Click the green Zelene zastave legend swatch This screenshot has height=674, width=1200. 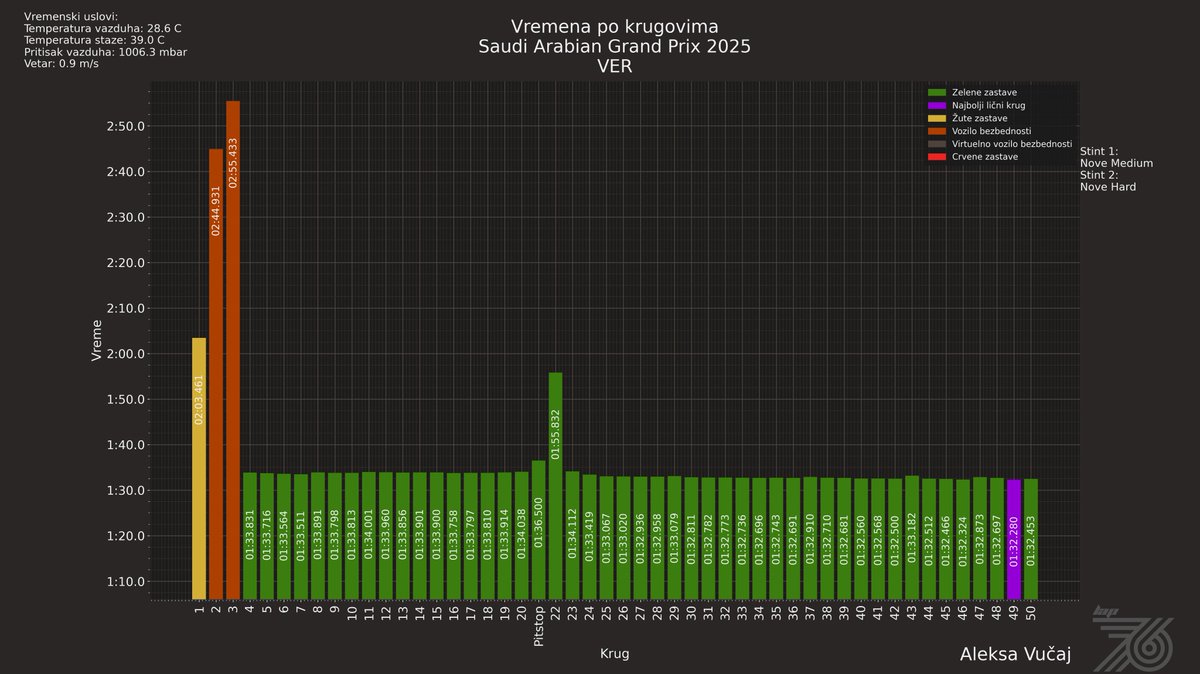936,92
